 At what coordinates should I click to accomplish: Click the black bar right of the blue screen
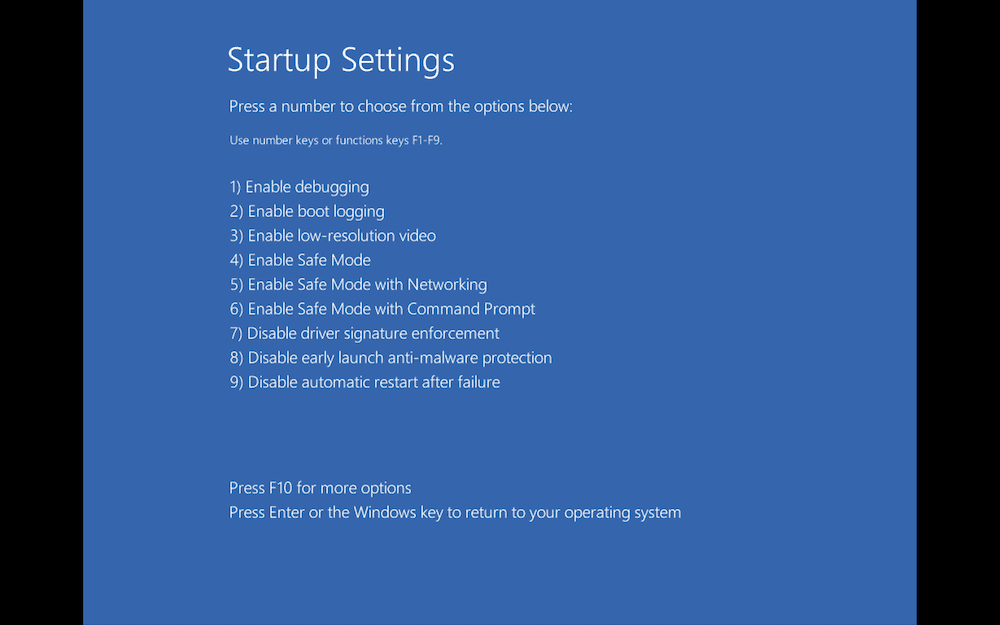click(x=958, y=312)
